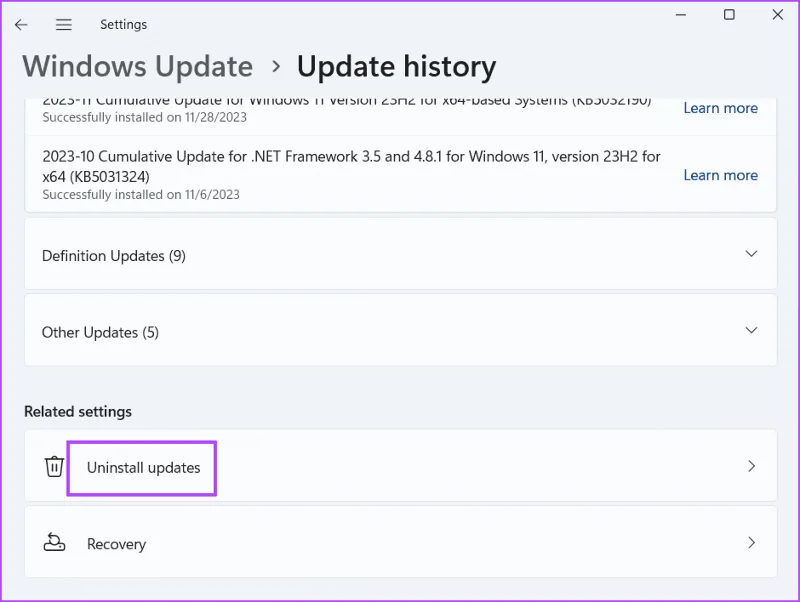This screenshot has height=602, width=800.
Task: Open the Uninstall updates setting
Action: click(401, 466)
